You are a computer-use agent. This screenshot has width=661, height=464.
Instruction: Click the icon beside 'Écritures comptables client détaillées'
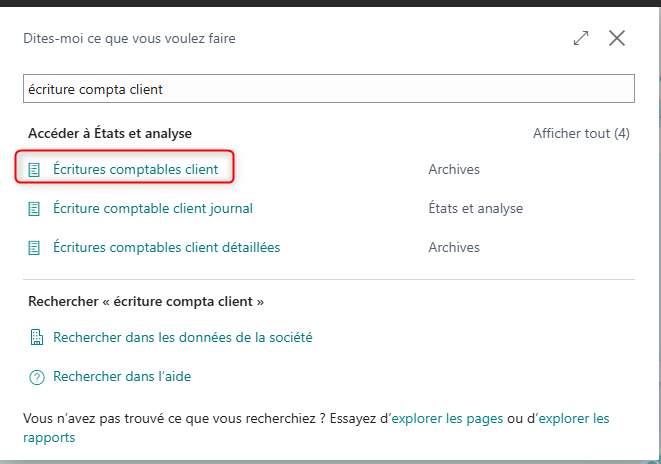point(35,247)
